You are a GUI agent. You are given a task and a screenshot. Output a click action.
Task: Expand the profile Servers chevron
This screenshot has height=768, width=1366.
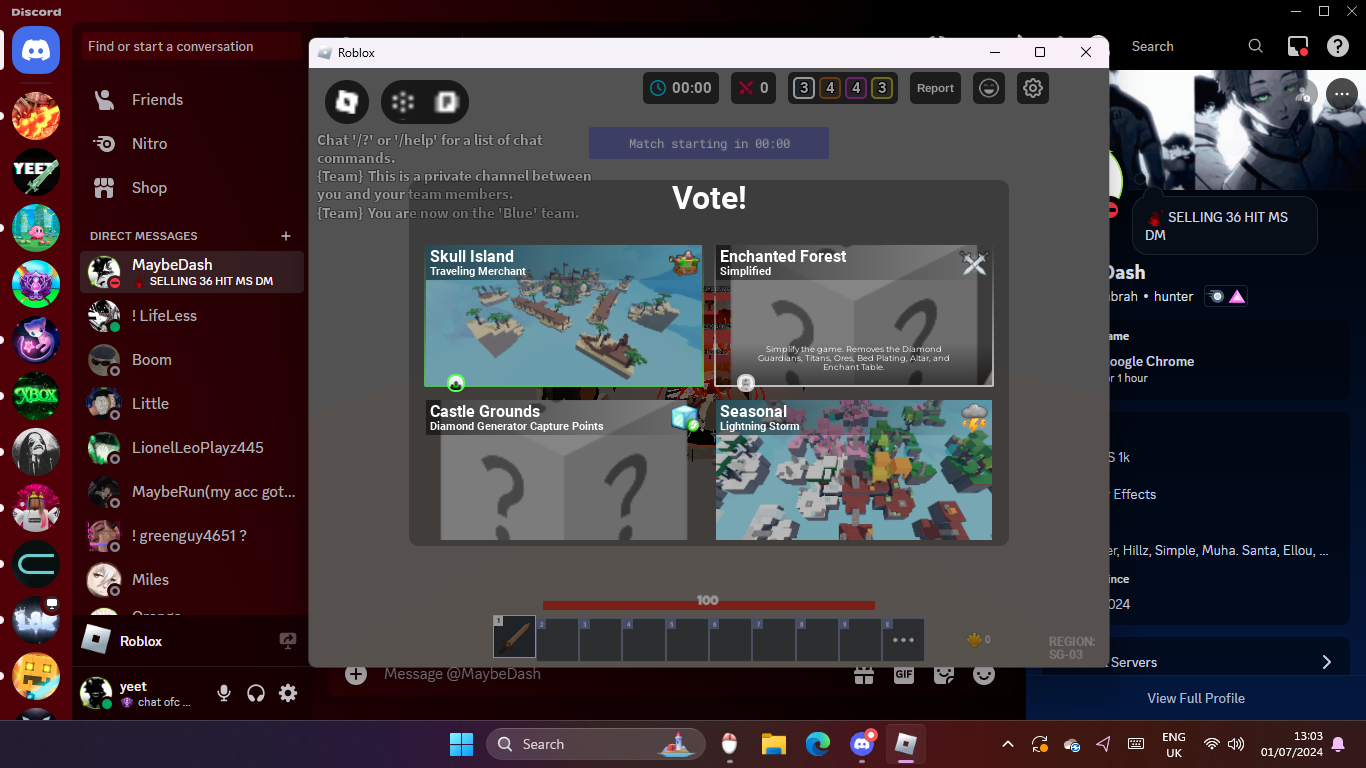point(1327,662)
